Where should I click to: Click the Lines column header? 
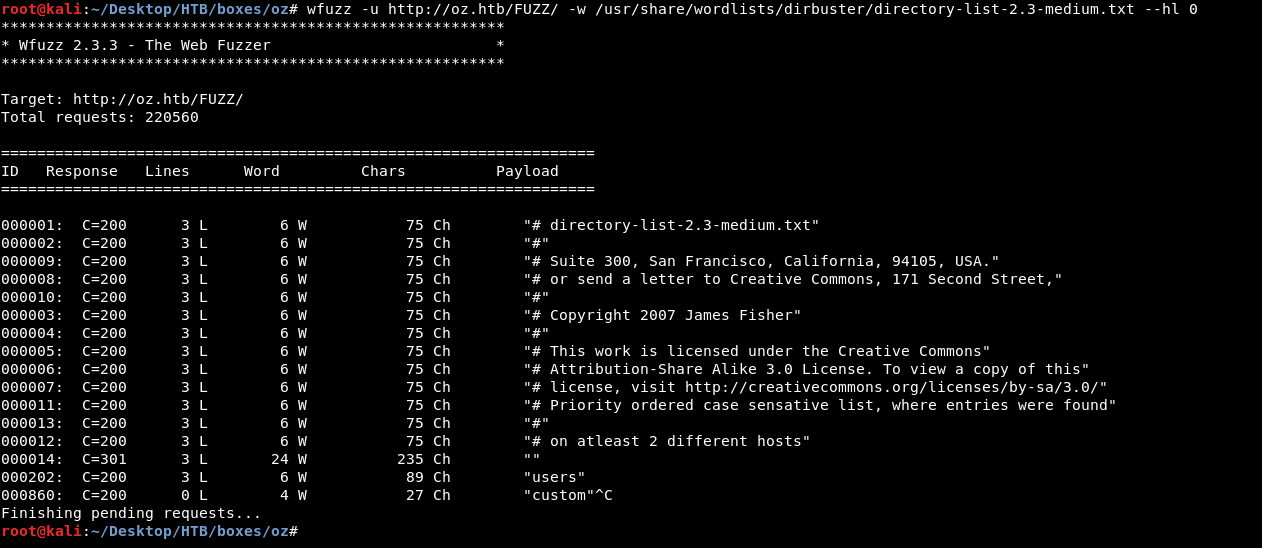pyautogui.click(x=167, y=171)
